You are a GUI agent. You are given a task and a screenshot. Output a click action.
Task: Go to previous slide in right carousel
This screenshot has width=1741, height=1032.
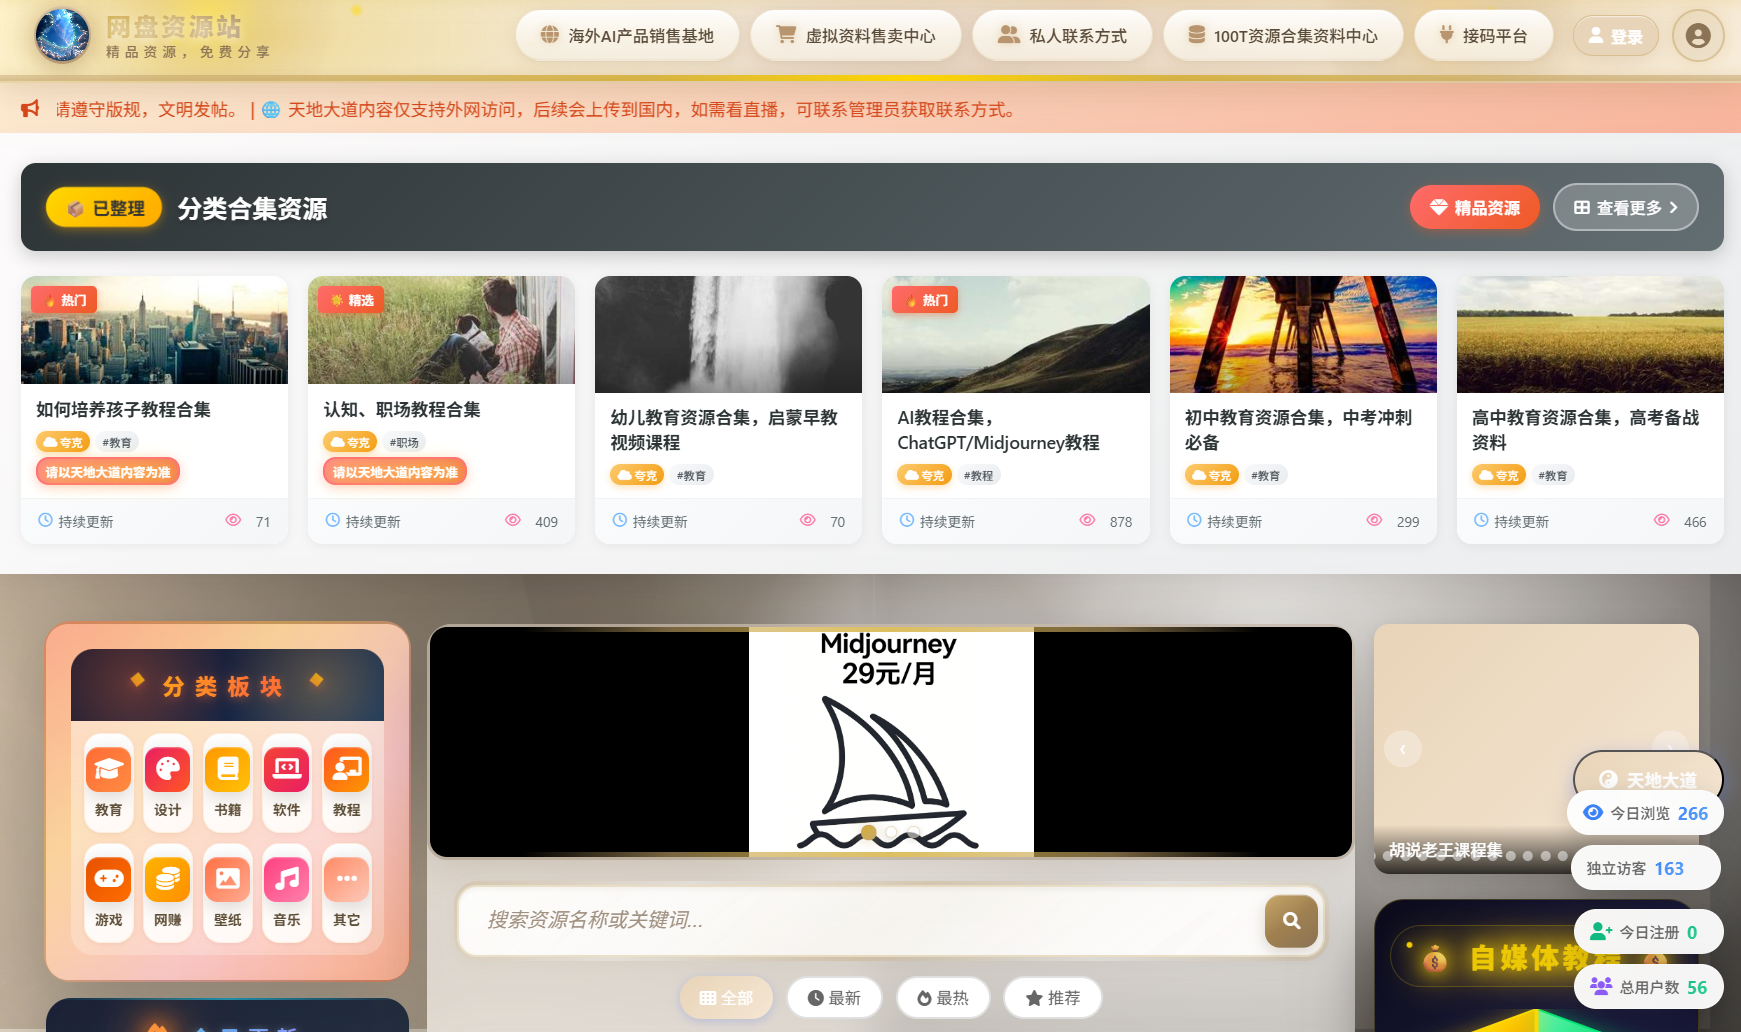[x=1402, y=749]
